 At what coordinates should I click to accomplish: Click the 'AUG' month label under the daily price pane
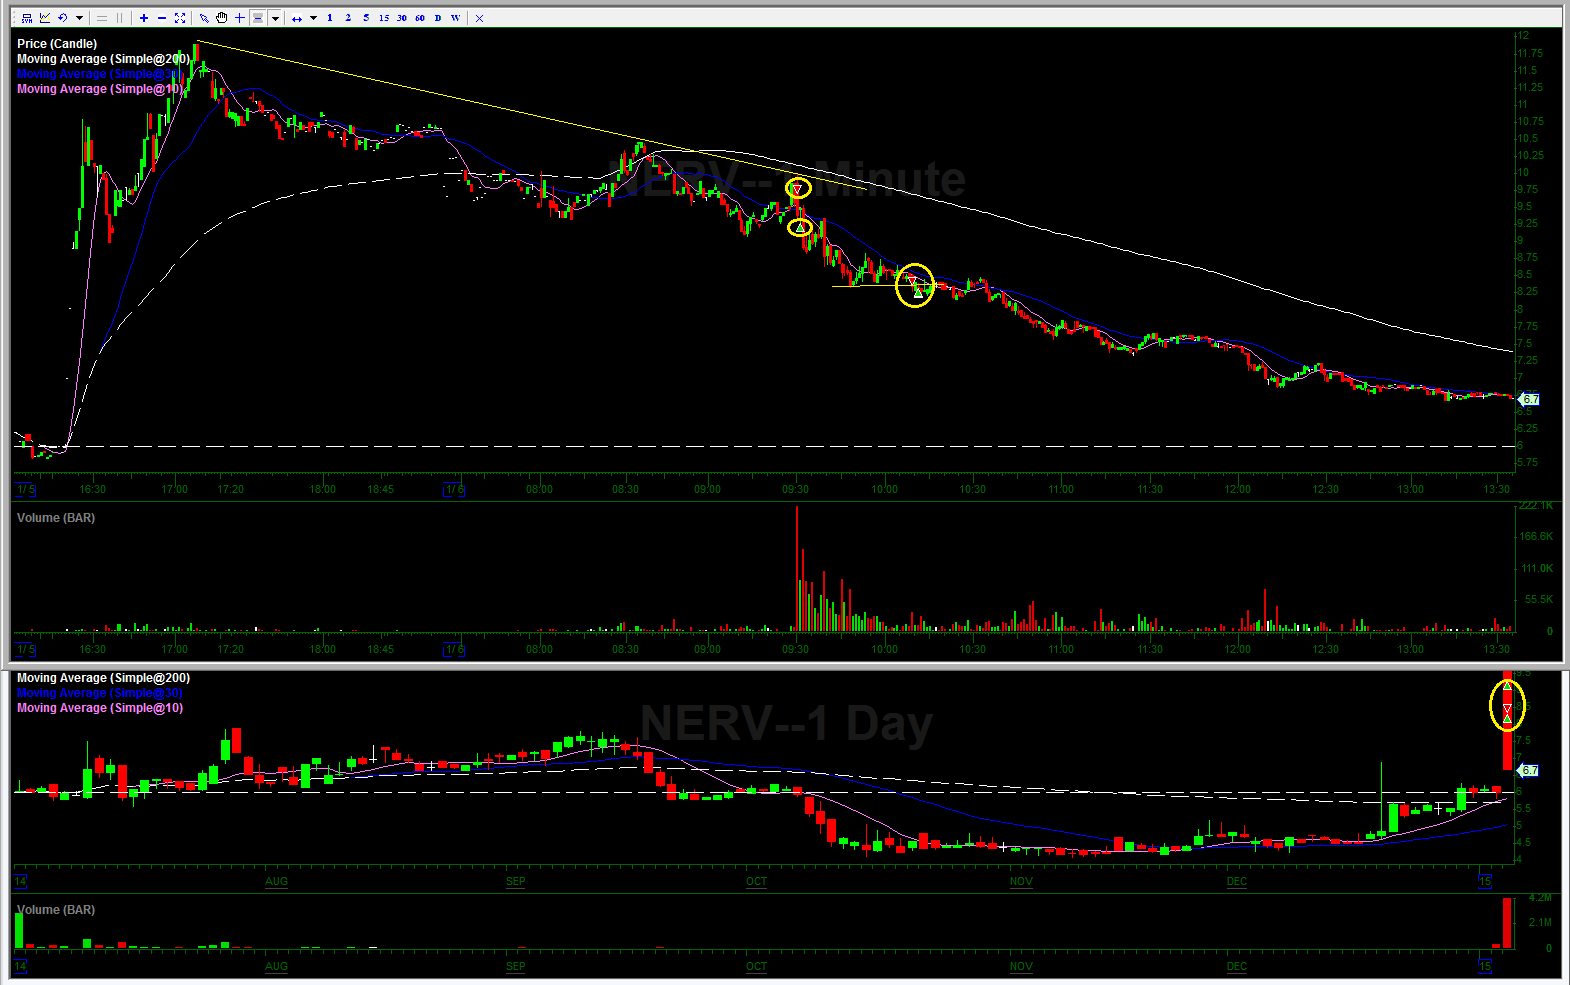point(276,881)
